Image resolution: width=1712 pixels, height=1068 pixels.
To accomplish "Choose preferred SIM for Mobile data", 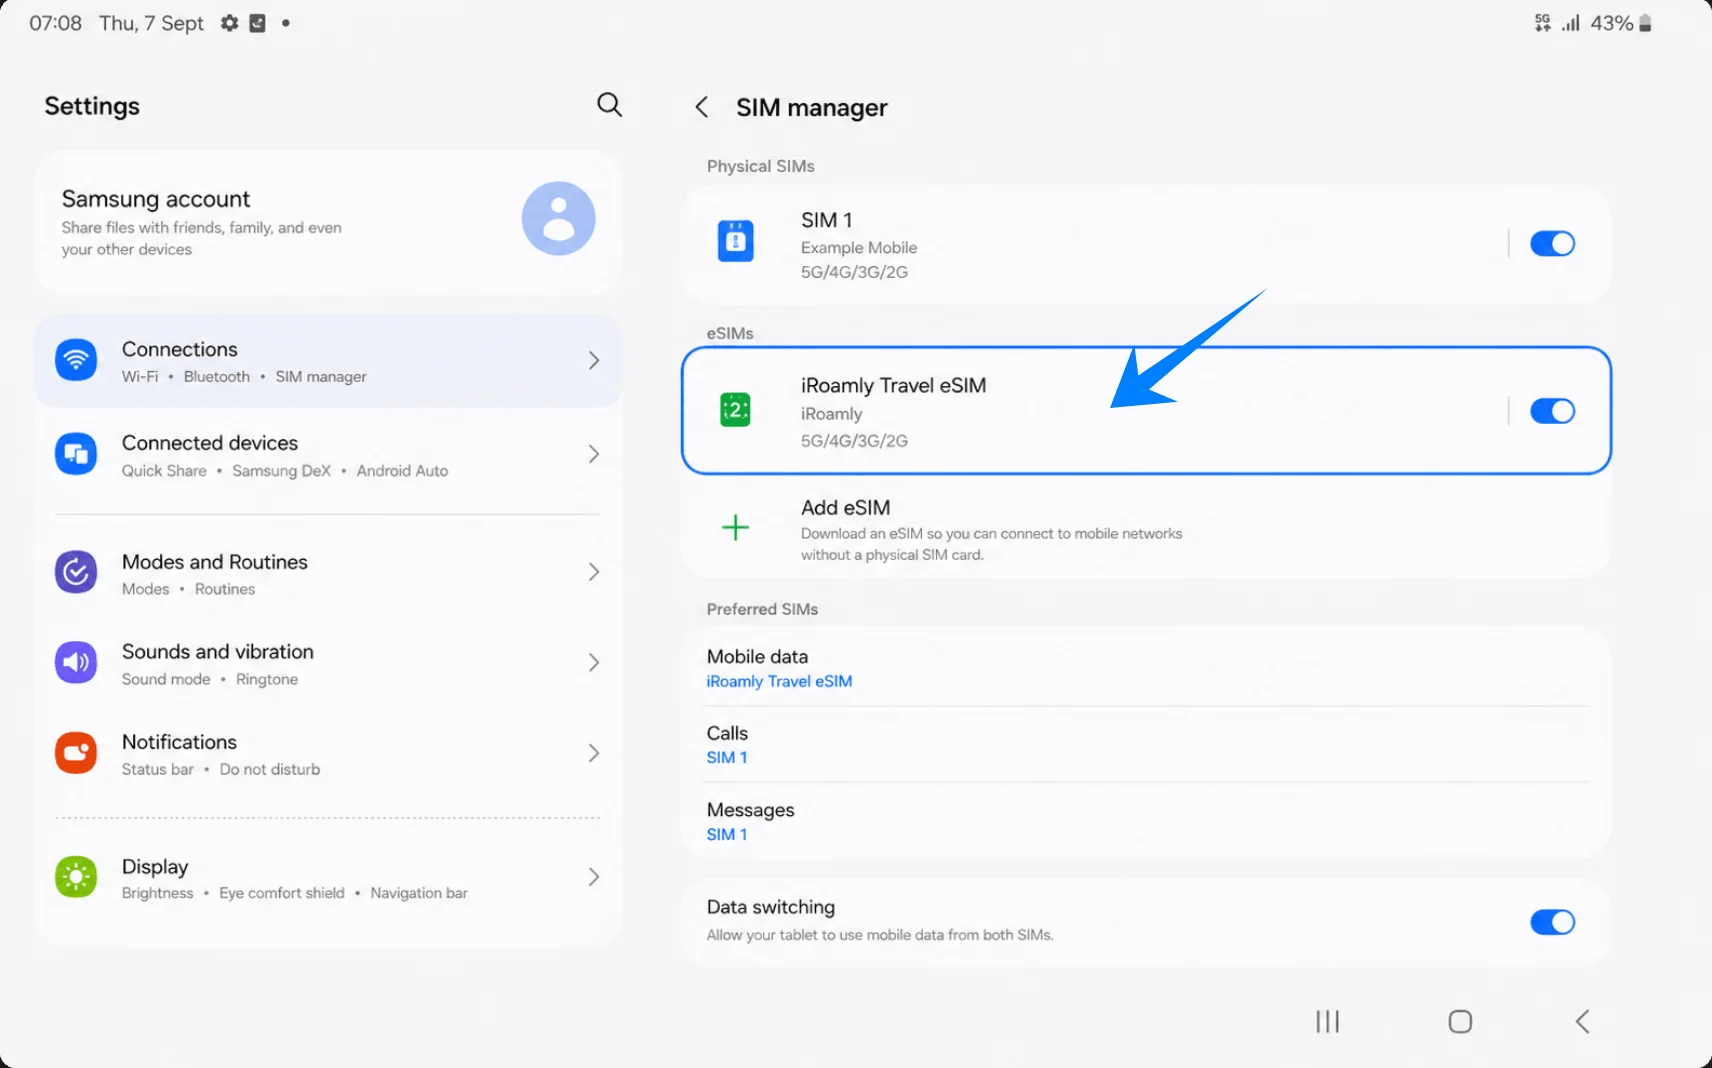I will click(x=1146, y=668).
